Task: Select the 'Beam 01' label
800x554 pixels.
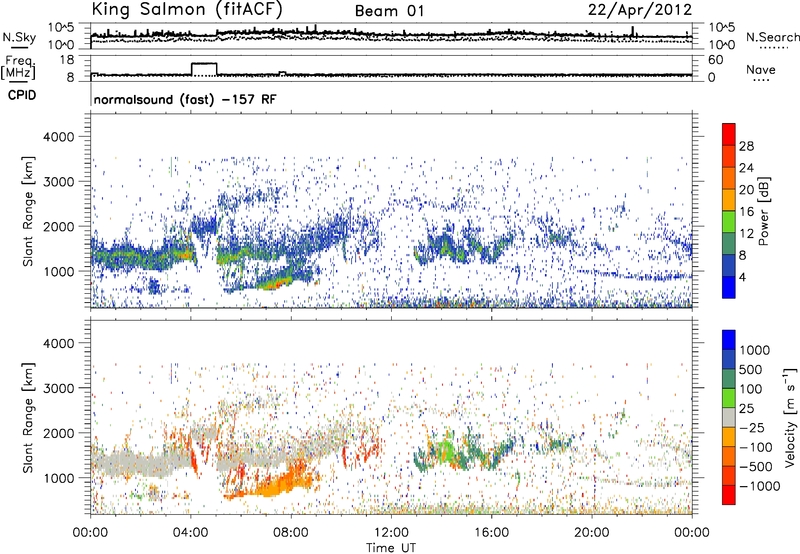Action: pyautogui.click(x=389, y=11)
